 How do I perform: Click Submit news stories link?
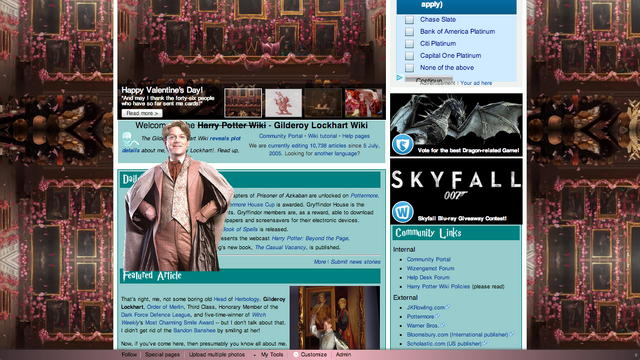coord(356,262)
